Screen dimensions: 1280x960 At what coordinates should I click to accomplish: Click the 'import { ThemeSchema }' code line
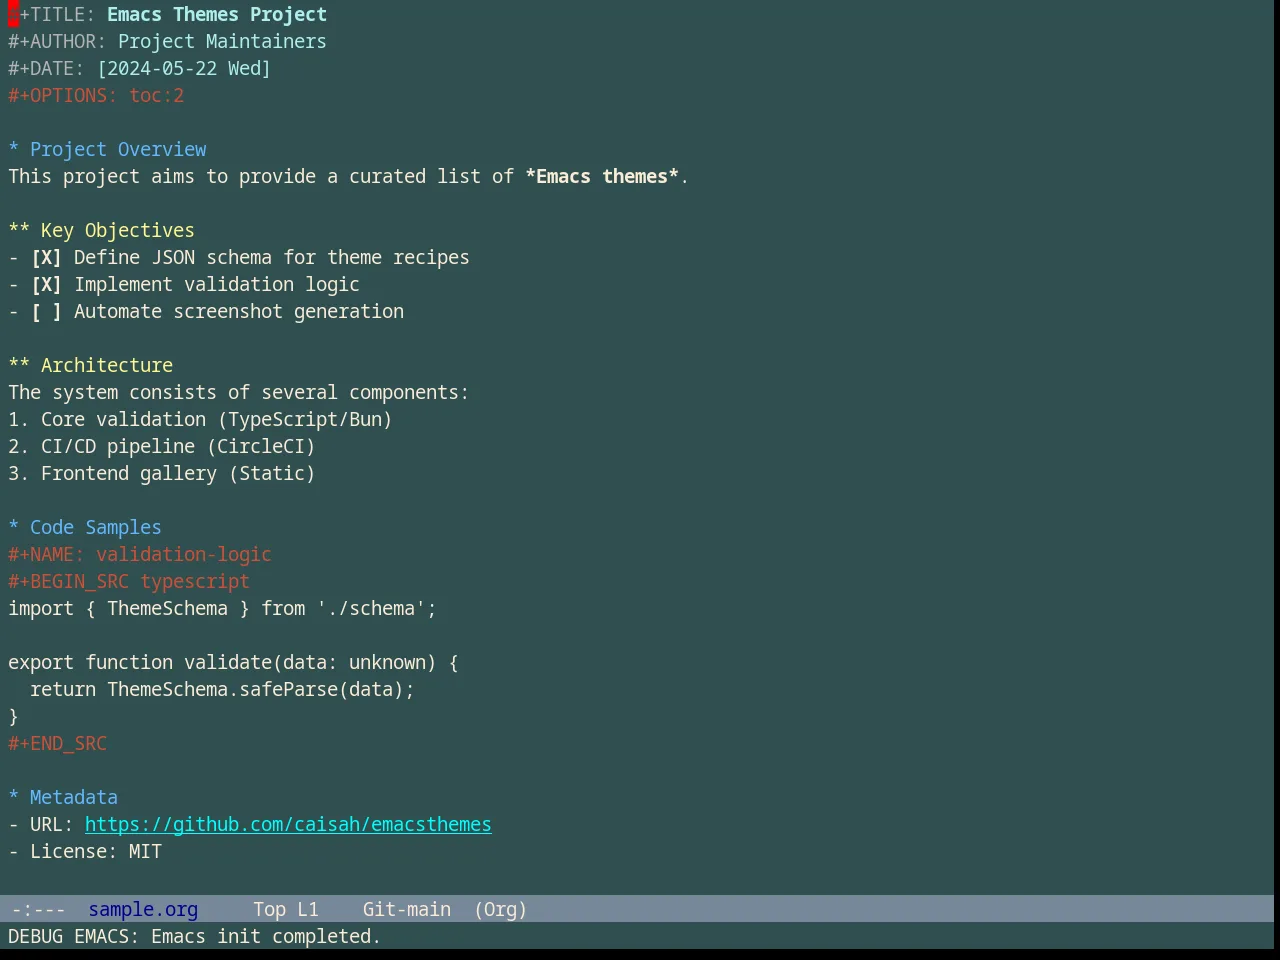[x=223, y=608]
